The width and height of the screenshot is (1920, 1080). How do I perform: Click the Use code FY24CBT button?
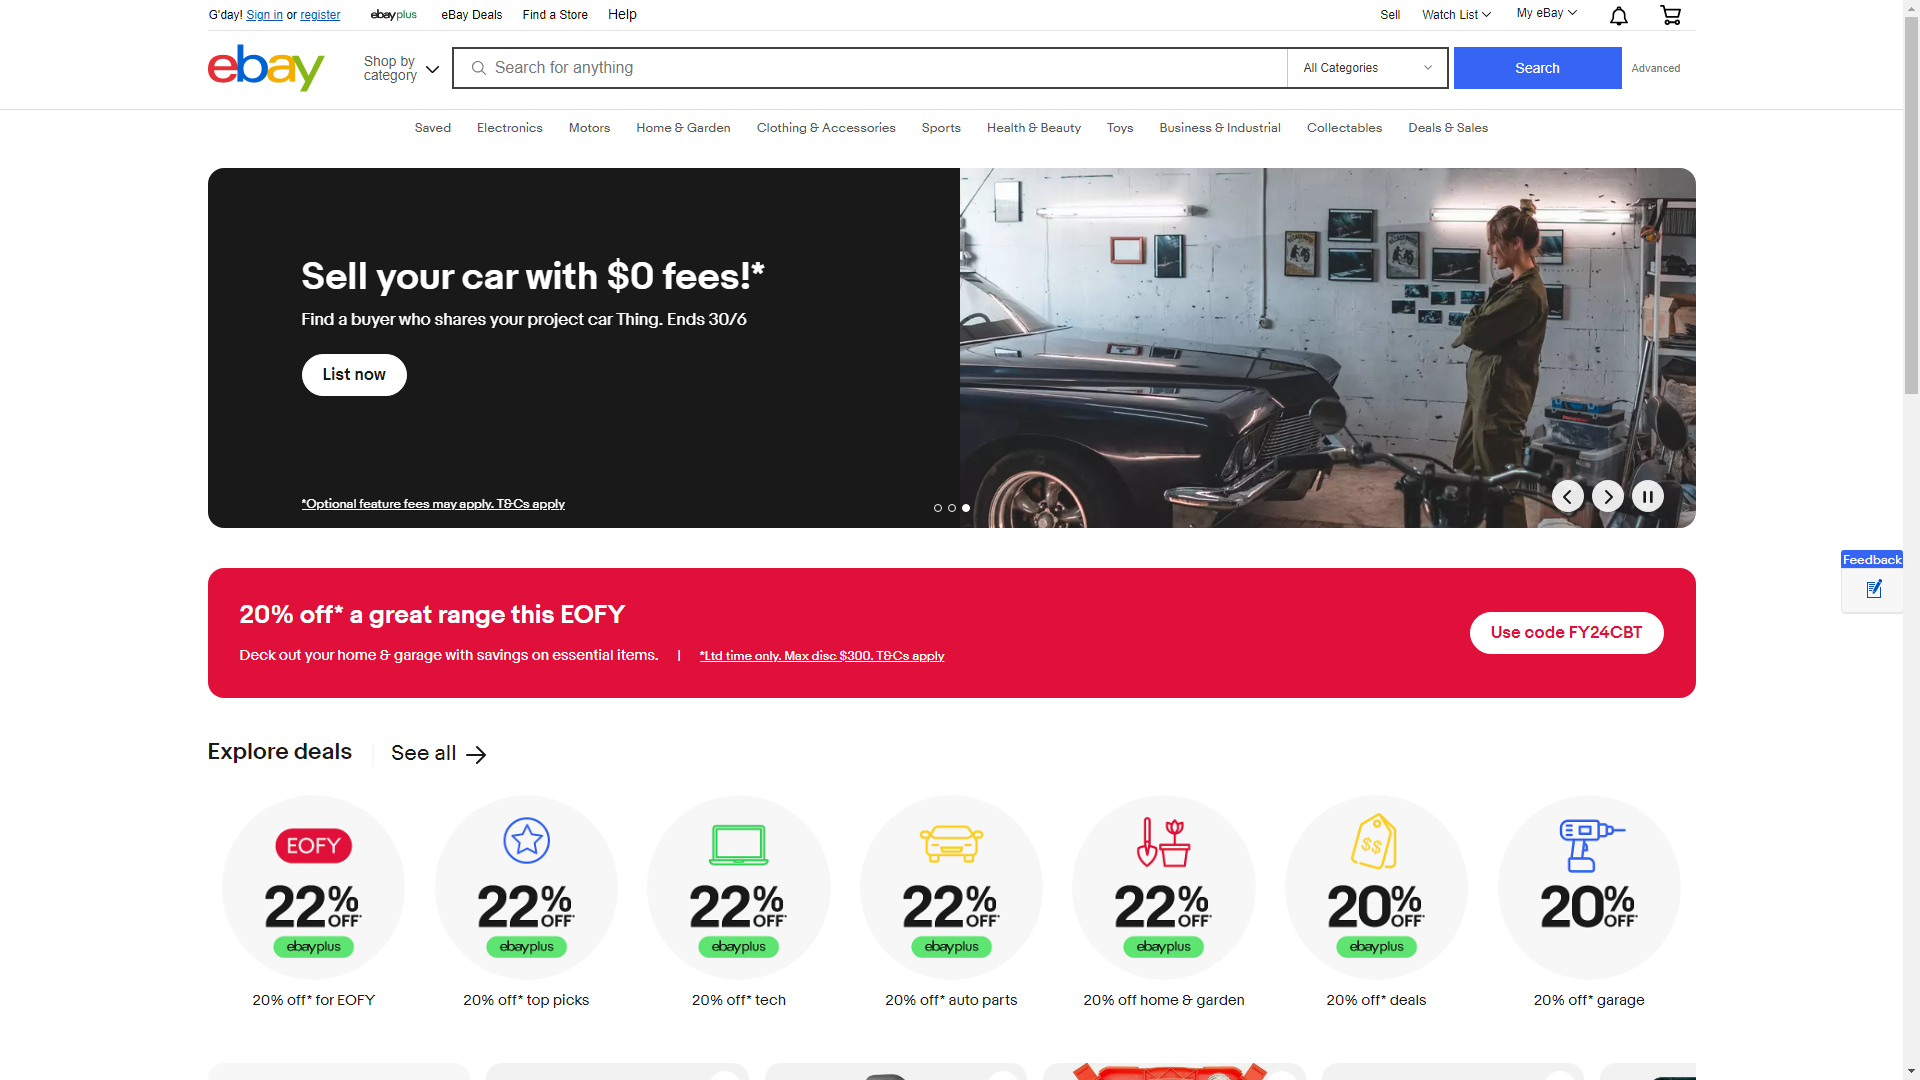[1566, 633]
